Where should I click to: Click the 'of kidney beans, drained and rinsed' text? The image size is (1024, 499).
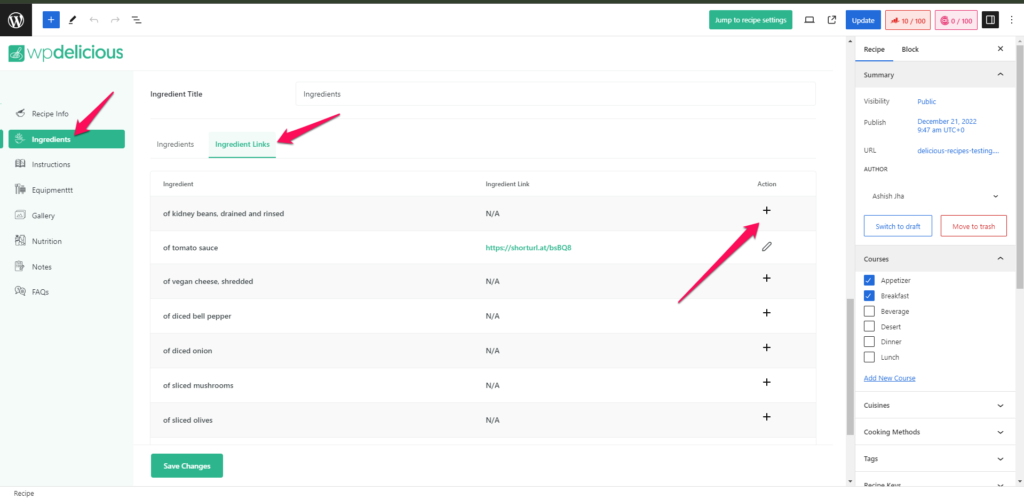click(223, 214)
